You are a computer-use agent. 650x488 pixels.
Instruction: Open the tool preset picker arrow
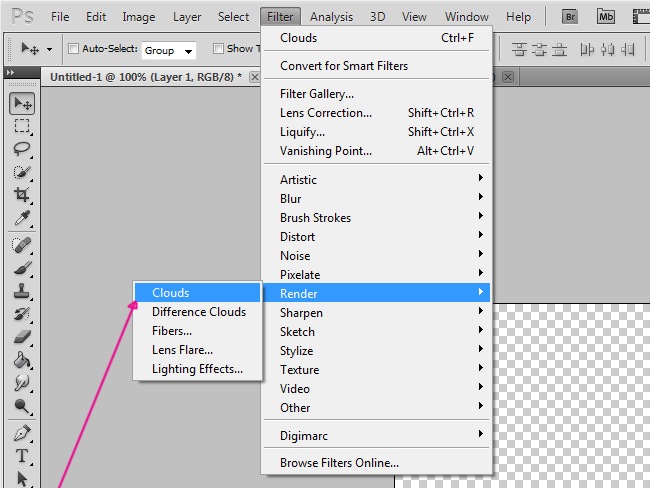click(49, 49)
